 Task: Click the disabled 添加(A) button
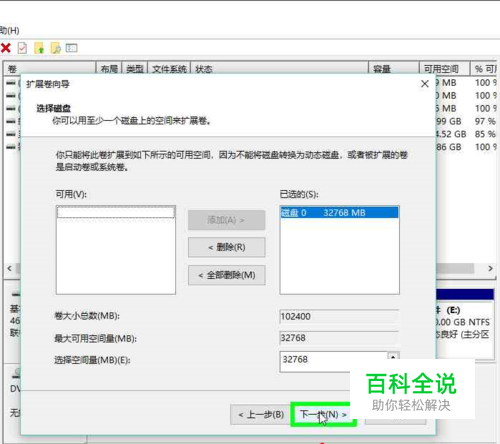click(227, 220)
